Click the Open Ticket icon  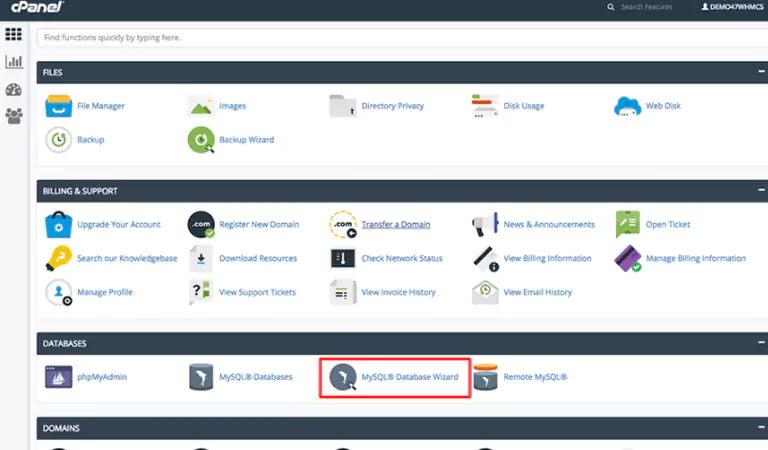627,224
